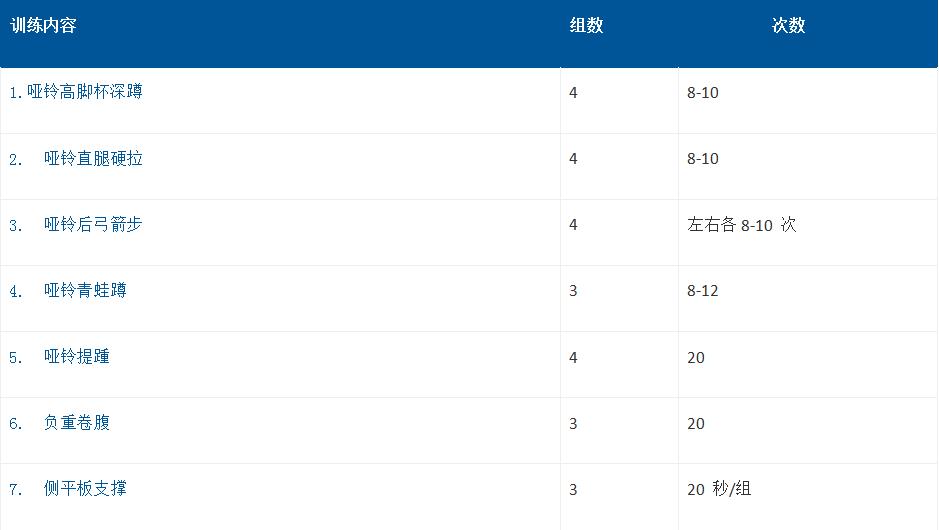
Task: Select the sets count for 侧平板支撑
Action: click(573, 489)
